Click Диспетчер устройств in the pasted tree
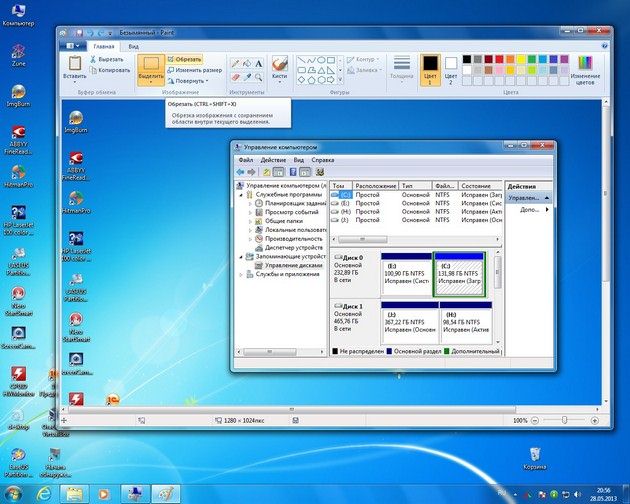This screenshot has width=630, height=504. [x=294, y=248]
